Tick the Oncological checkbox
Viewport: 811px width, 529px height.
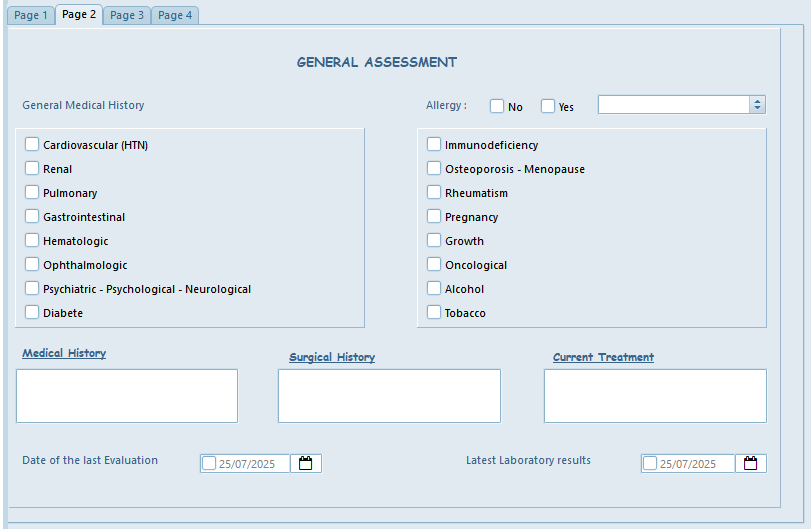[x=434, y=265]
